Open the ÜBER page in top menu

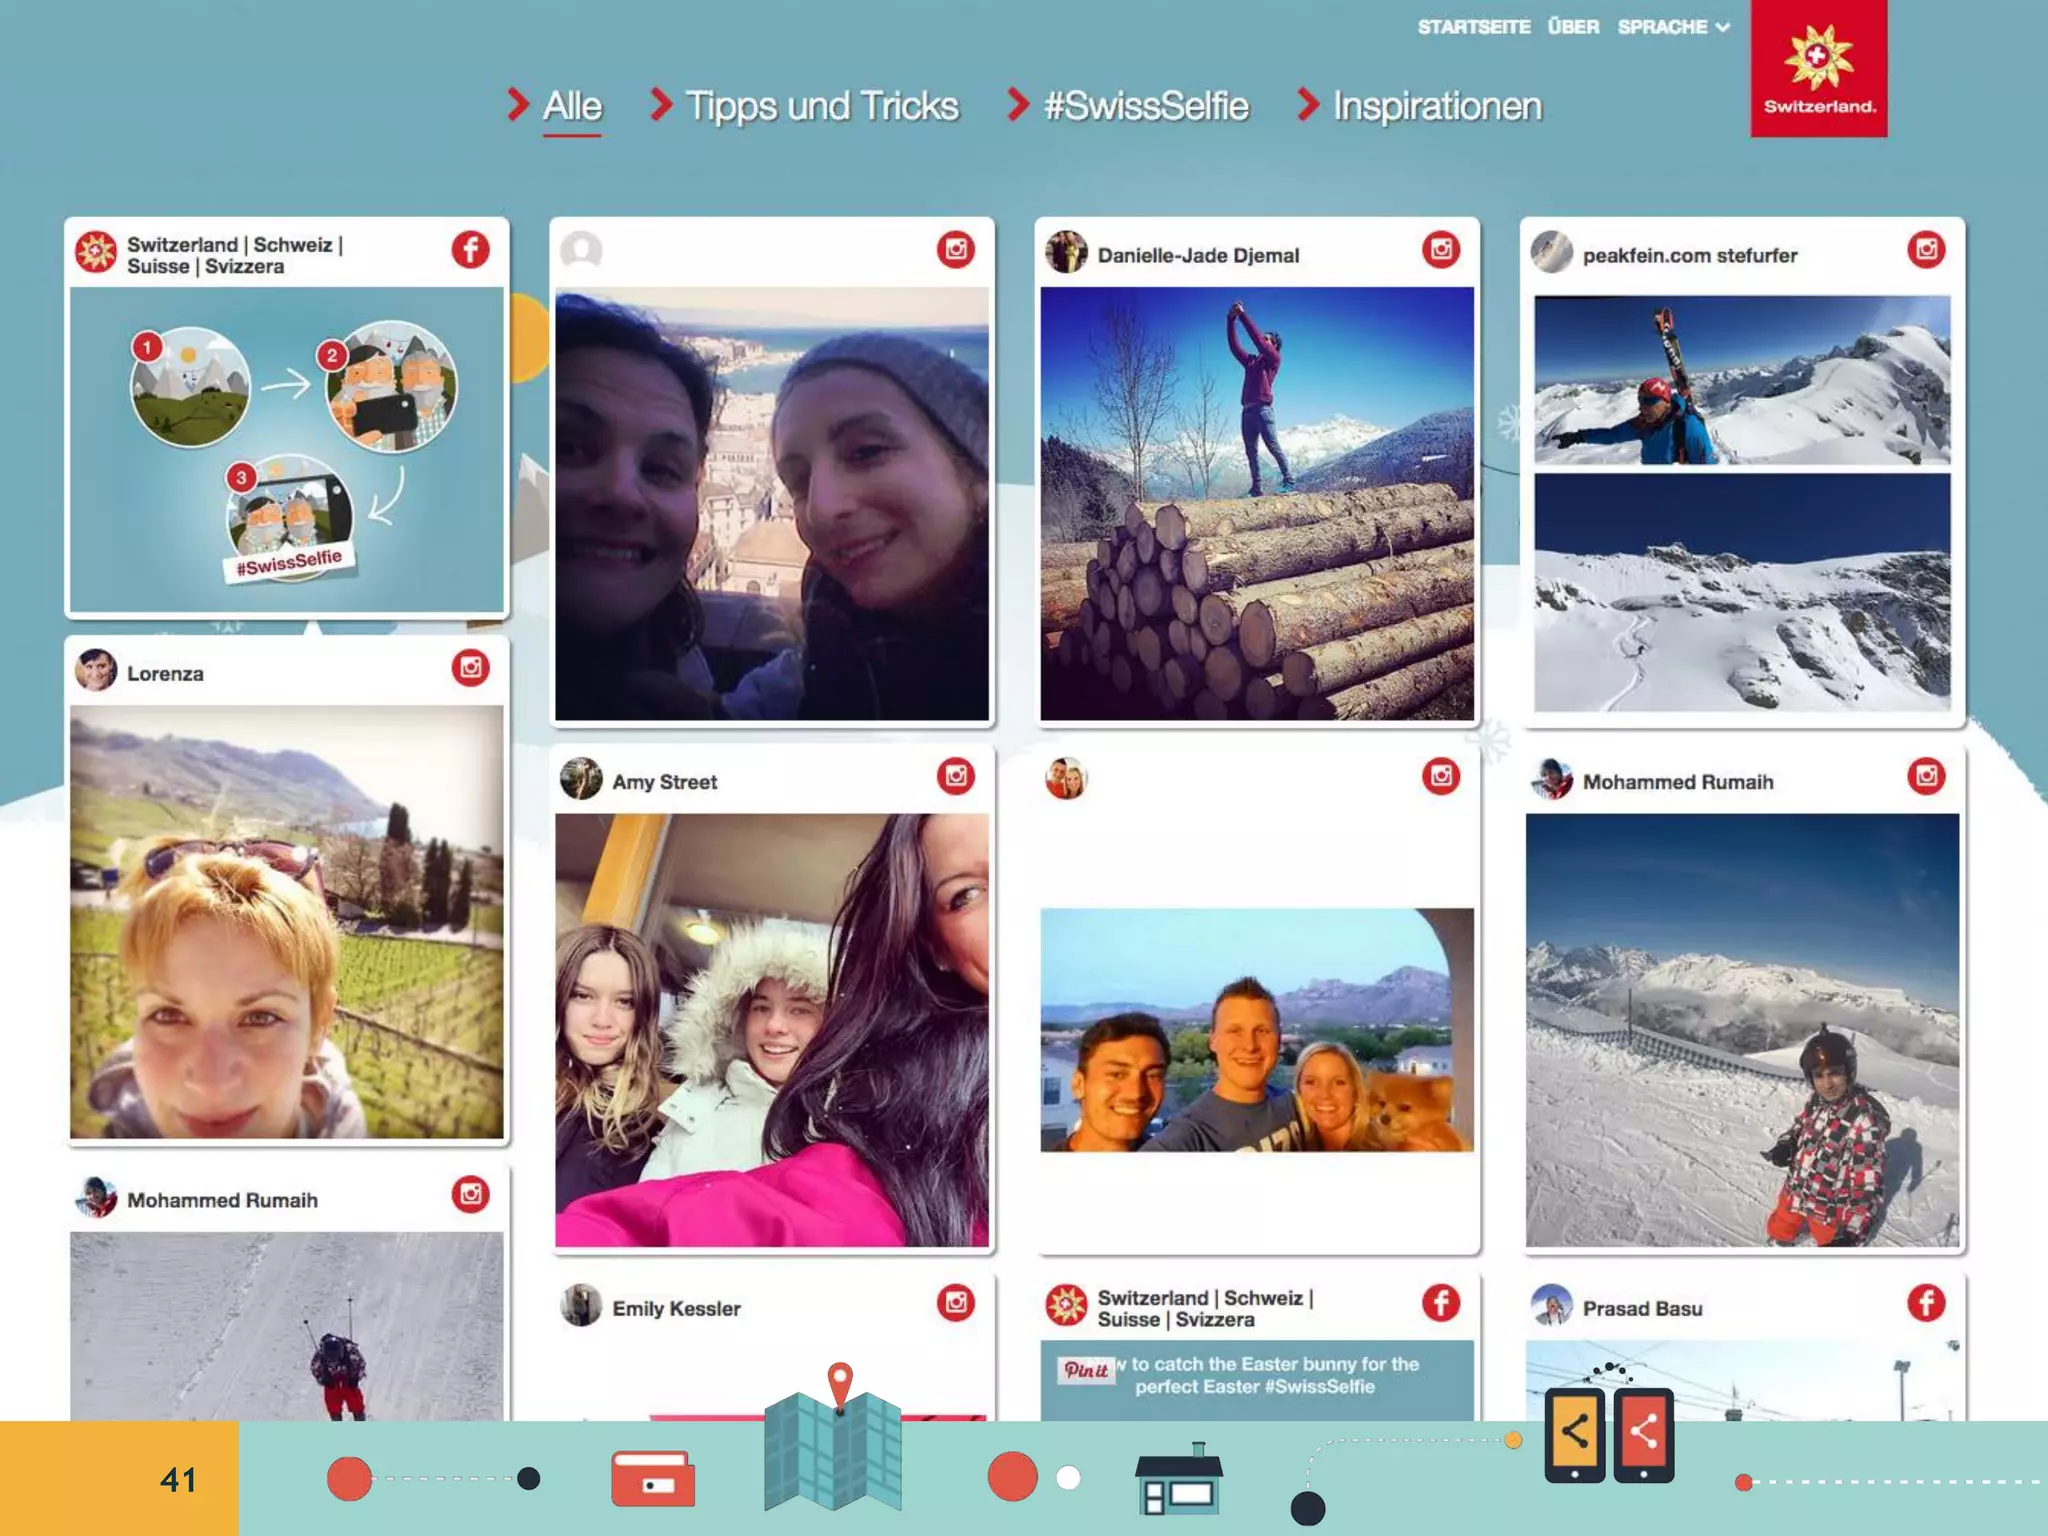pos(1573,27)
